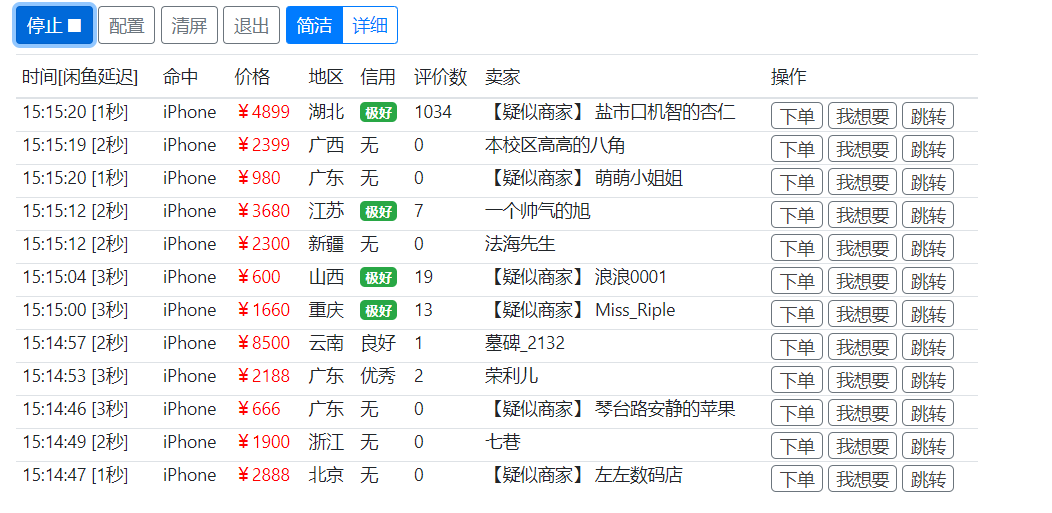Click 跳转 for seller 墓碑_2132
1052x513 pixels.
(927, 347)
